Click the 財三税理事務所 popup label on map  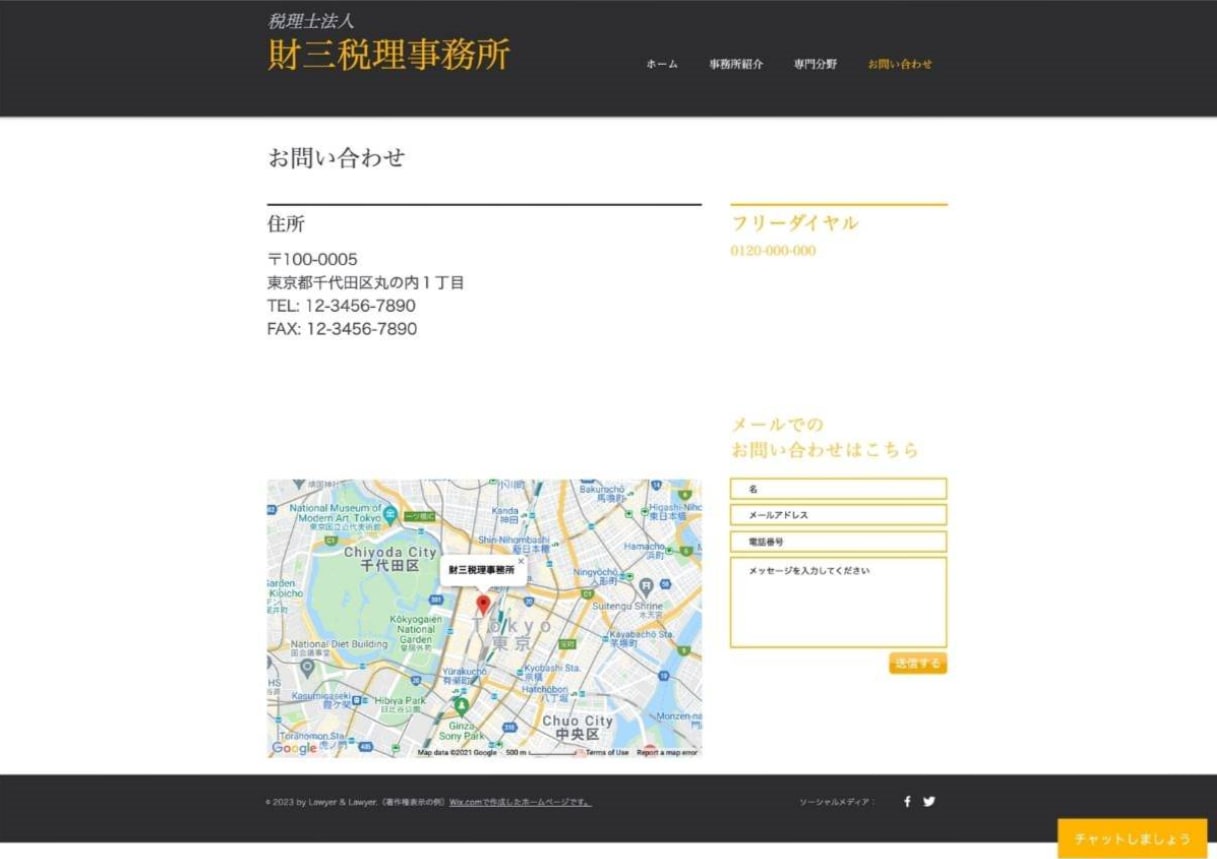(480, 569)
